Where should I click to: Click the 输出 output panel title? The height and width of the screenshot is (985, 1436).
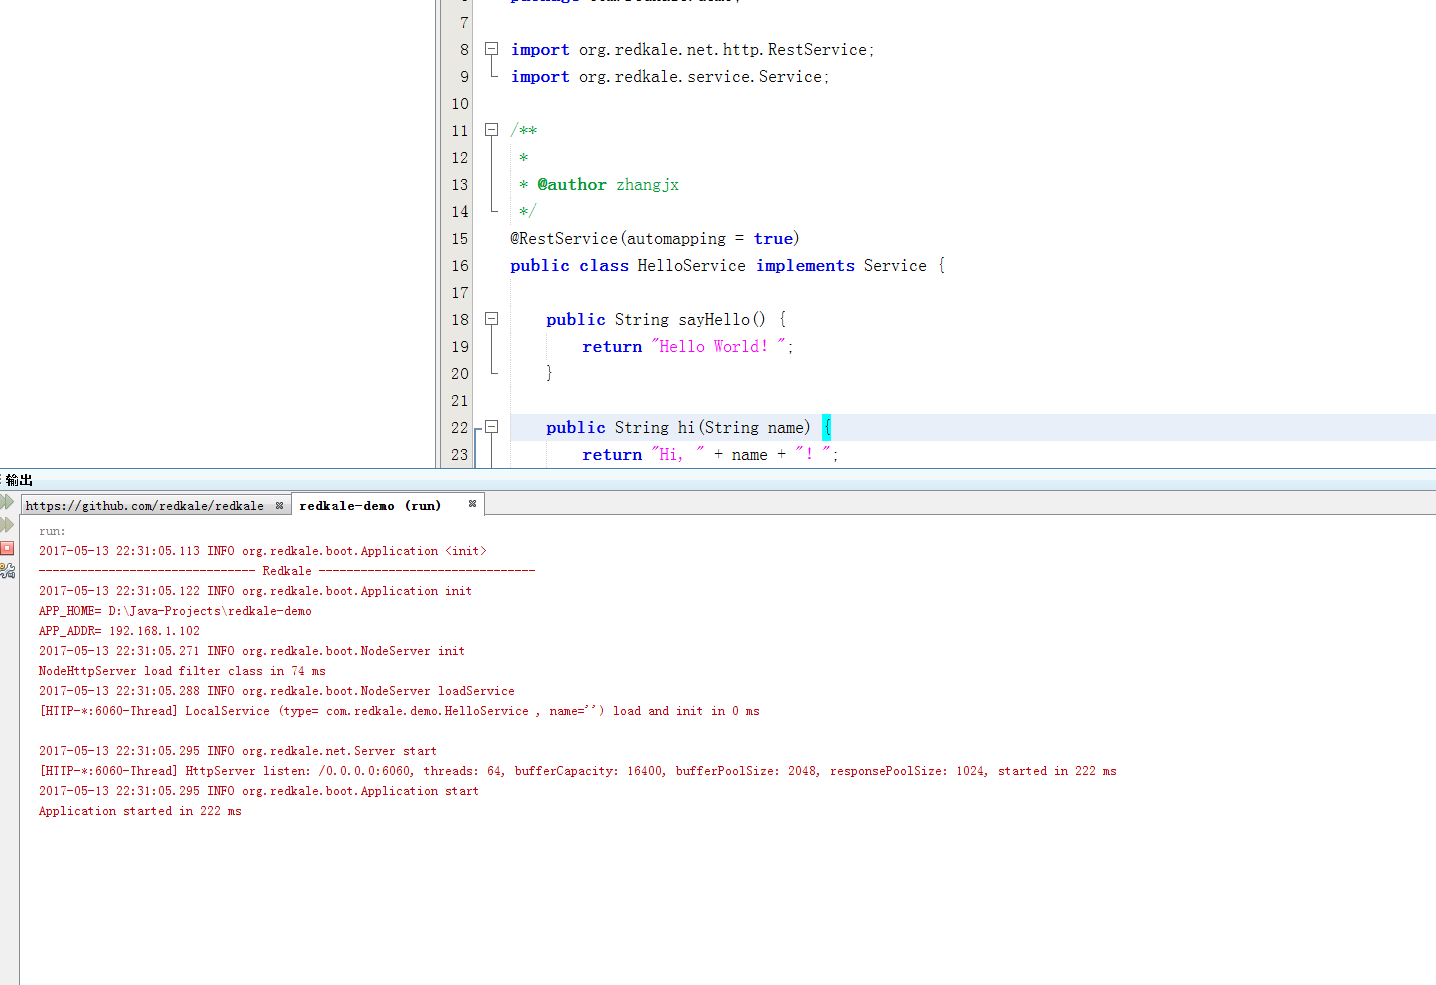click(x=19, y=480)
